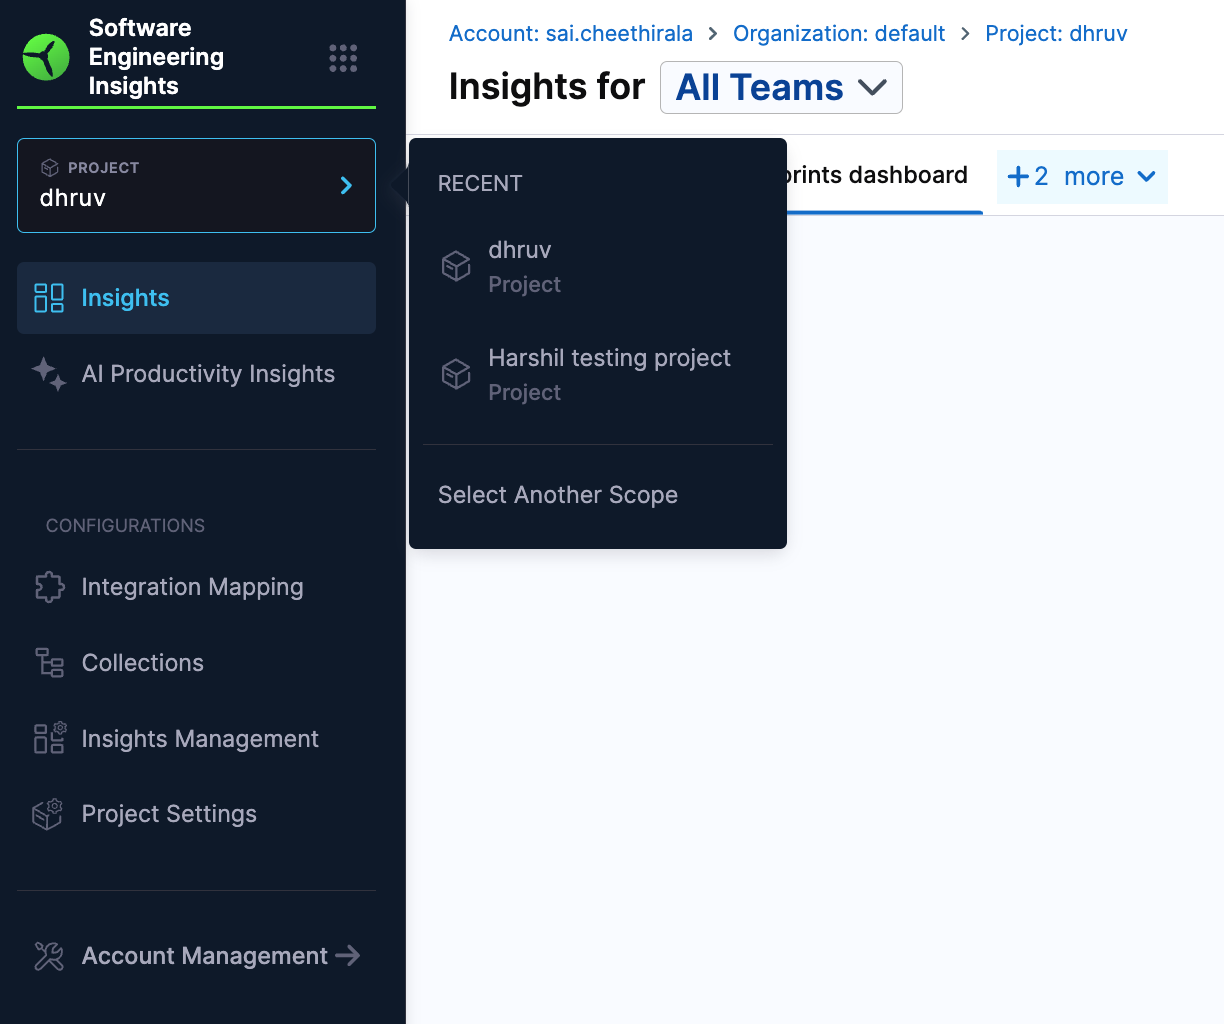Viewport: 1224px width, 1024px height.
Task: Click the Integration Mapping puzzle icon
Action: pos(49,587)
